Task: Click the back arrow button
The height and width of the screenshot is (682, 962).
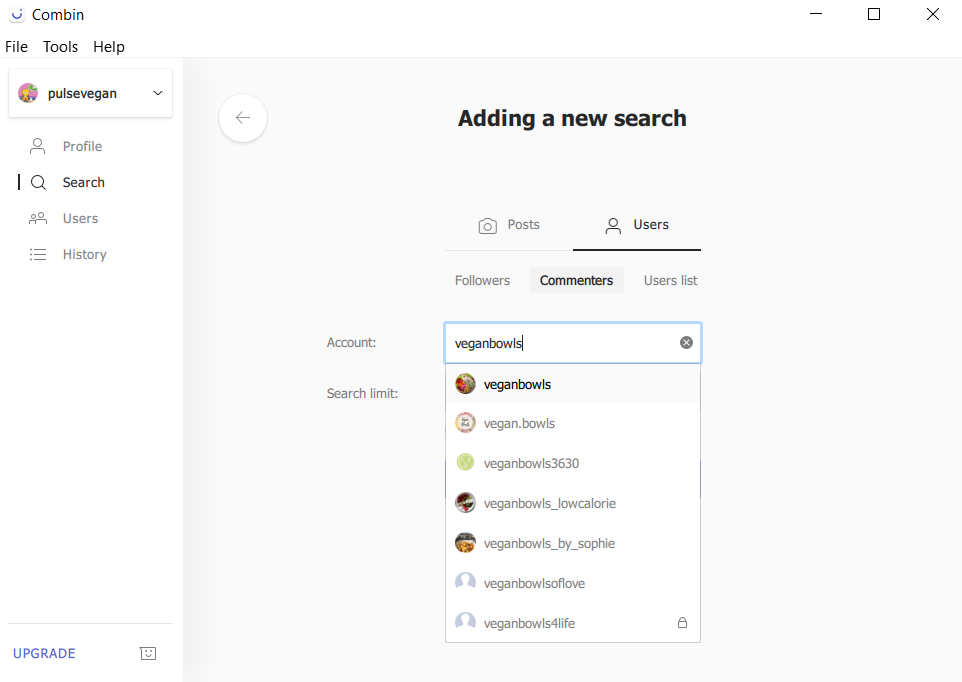Action: 243,118
